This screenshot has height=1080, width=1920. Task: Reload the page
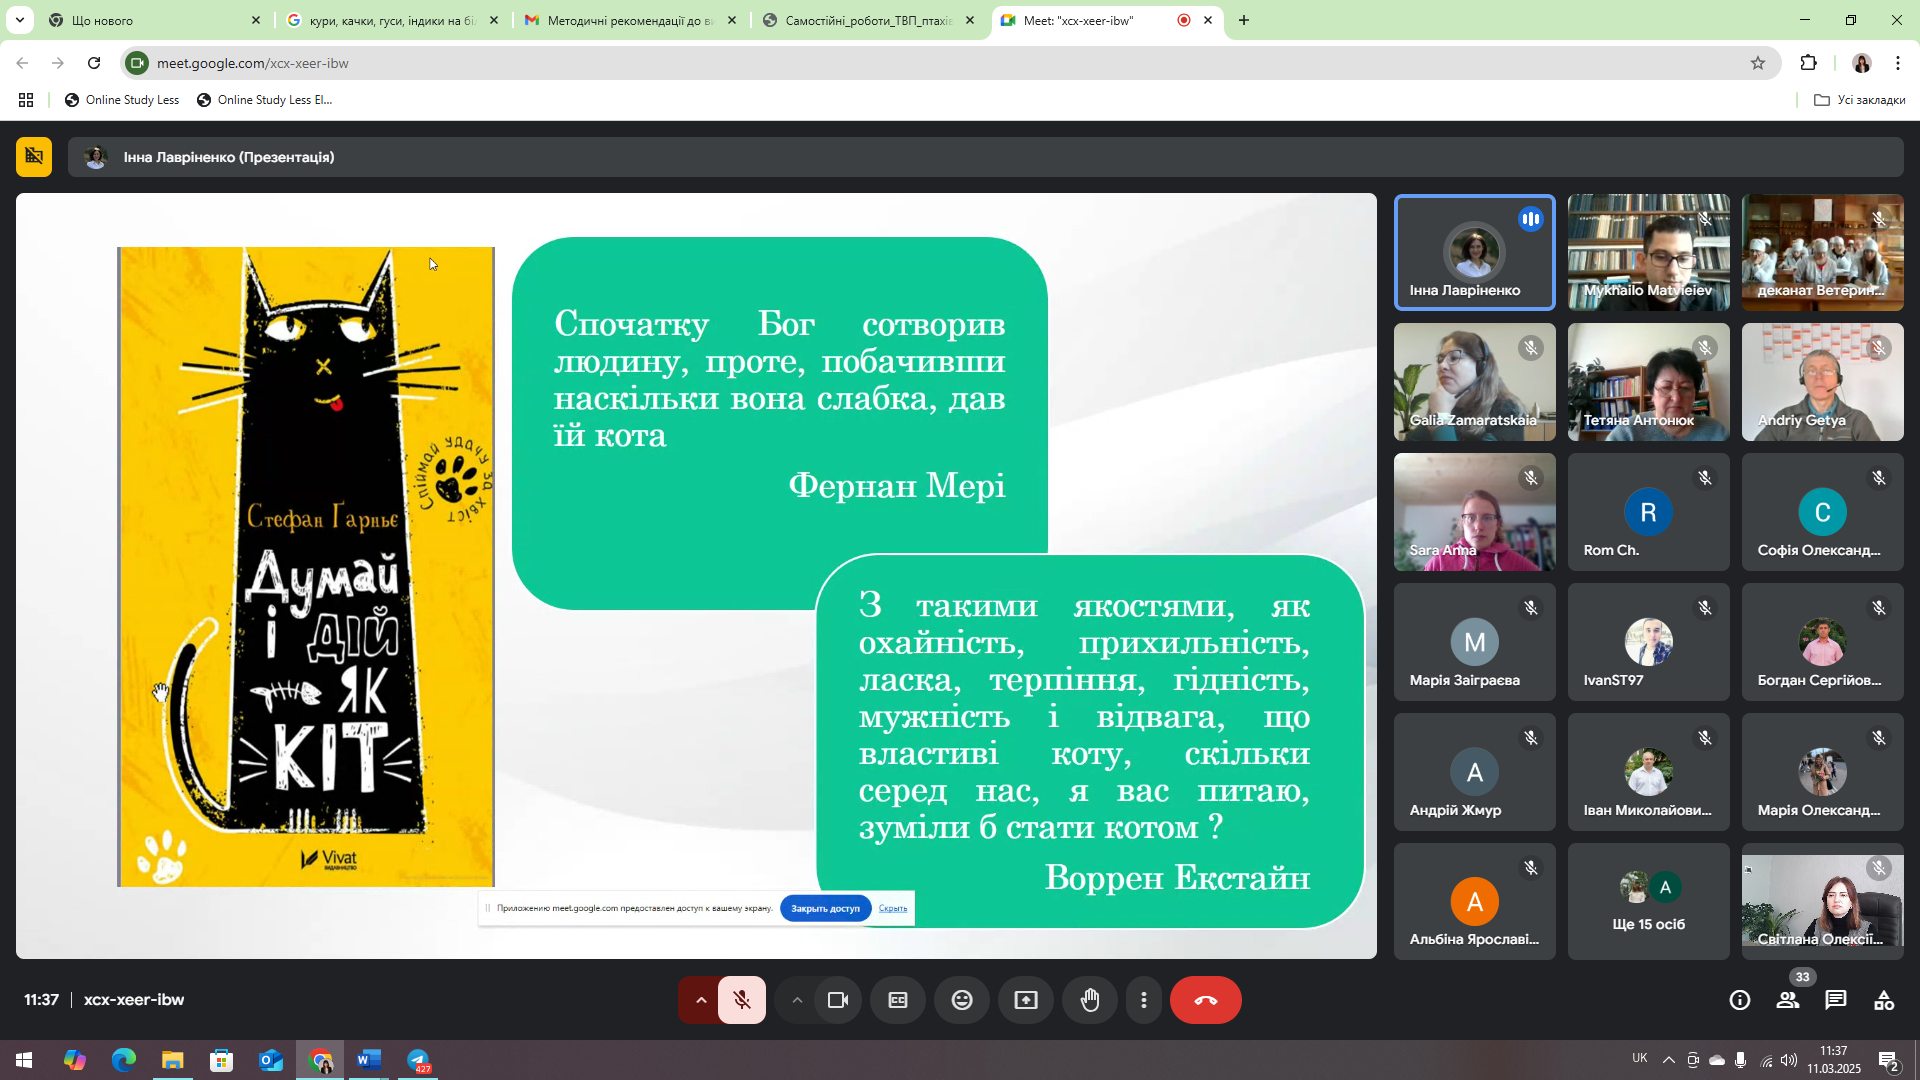[94, 63]
